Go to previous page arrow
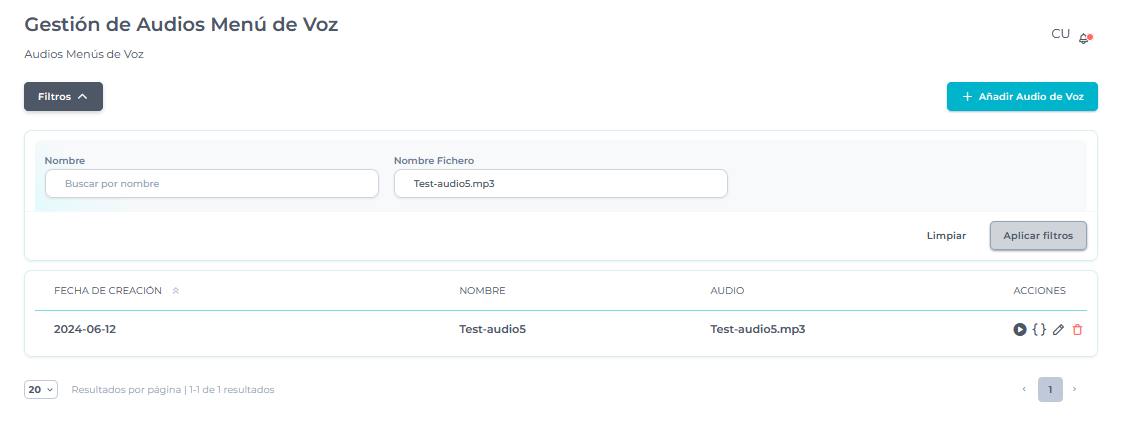The width and height of the screenshot is (1130, 432). click(x=1023, y=389)
